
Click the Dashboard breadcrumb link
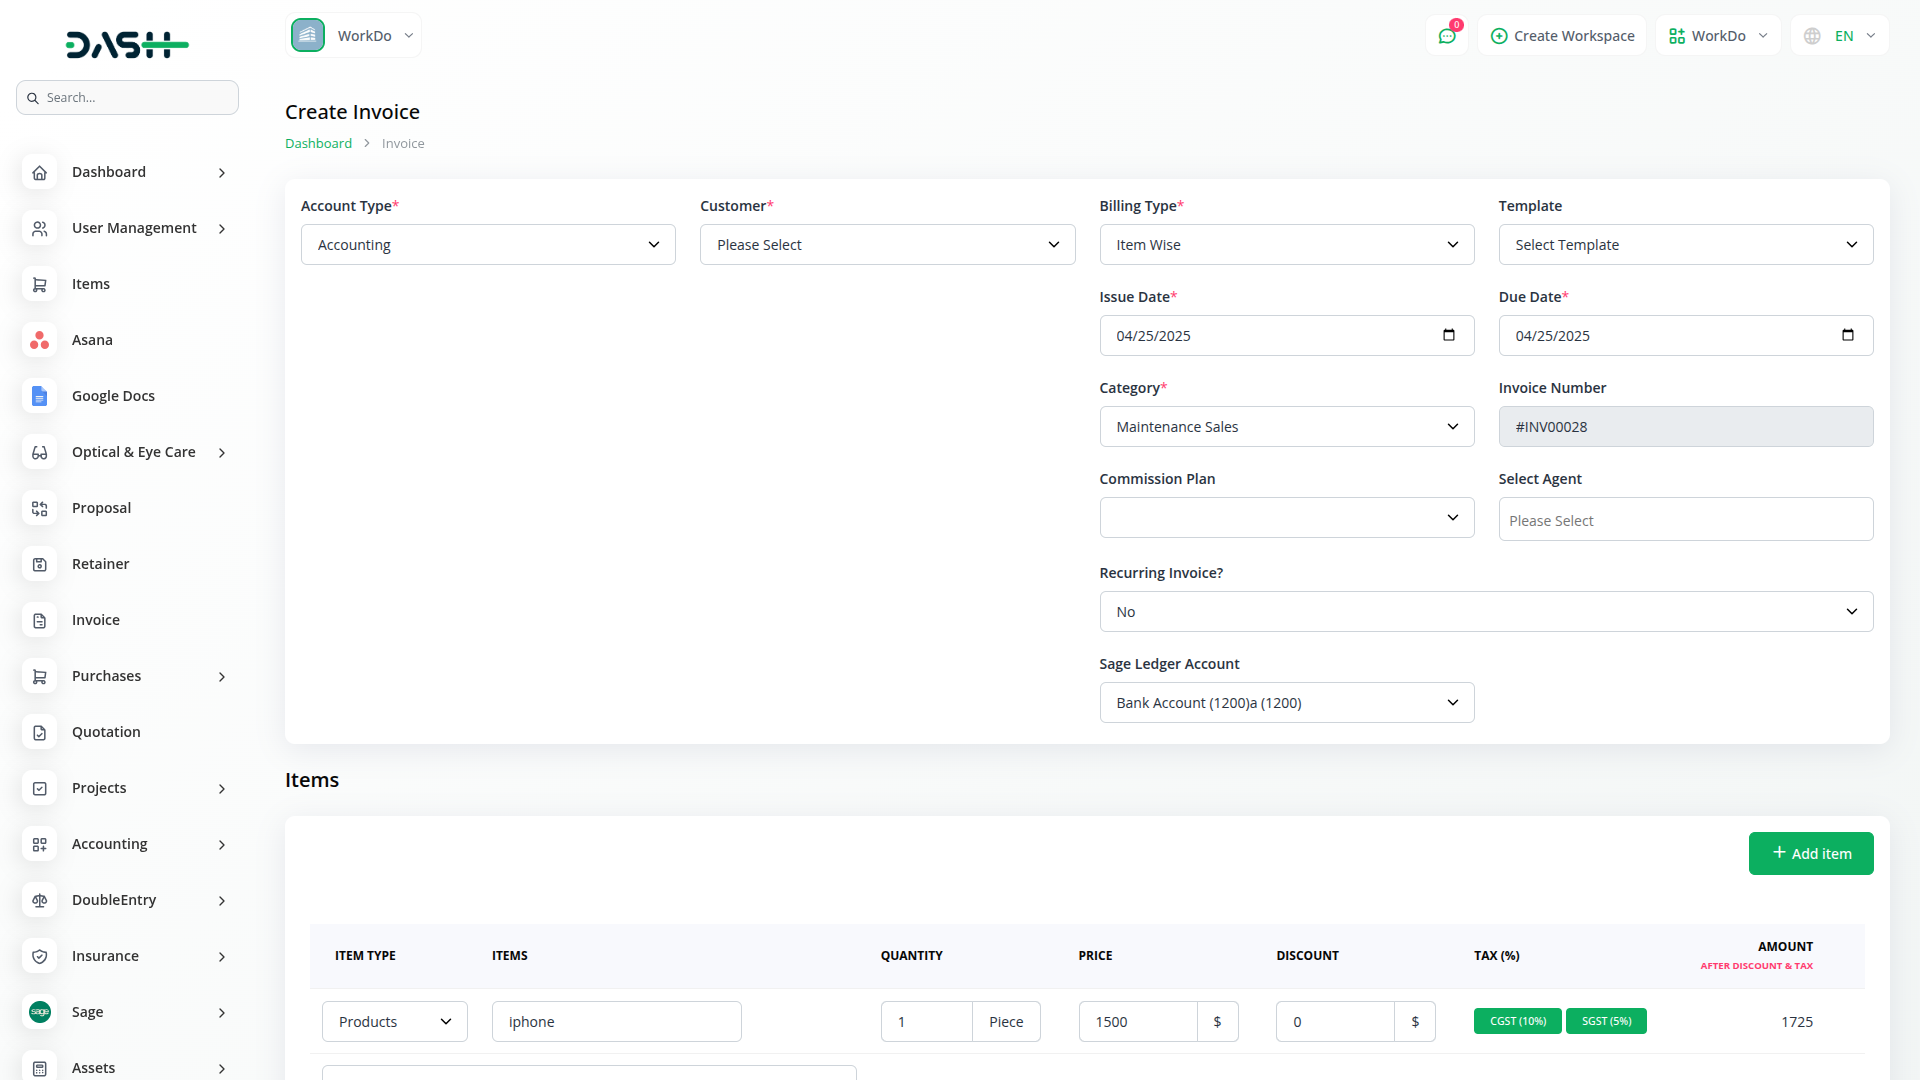click(x=318, y=143)
